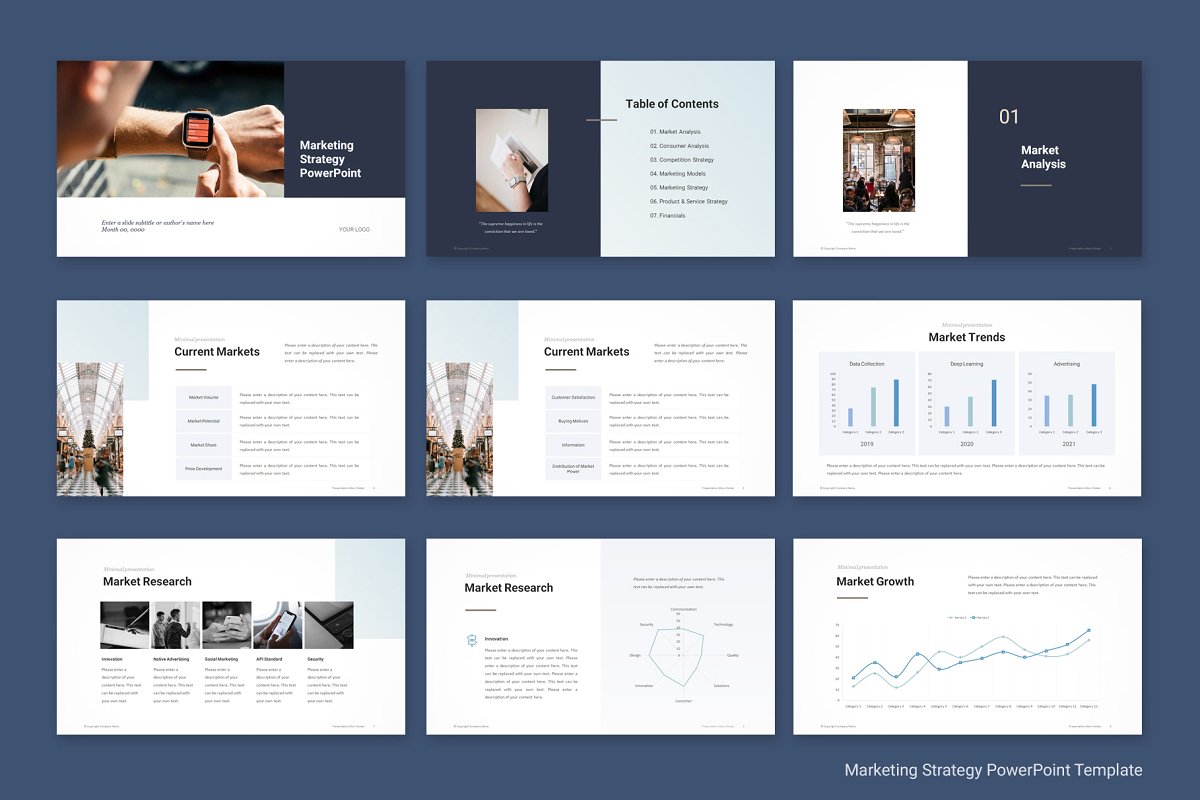Select the 'Social Marketing' grayscale photo
Viewport: 1200px width, 800px height.
click(227, 625)
